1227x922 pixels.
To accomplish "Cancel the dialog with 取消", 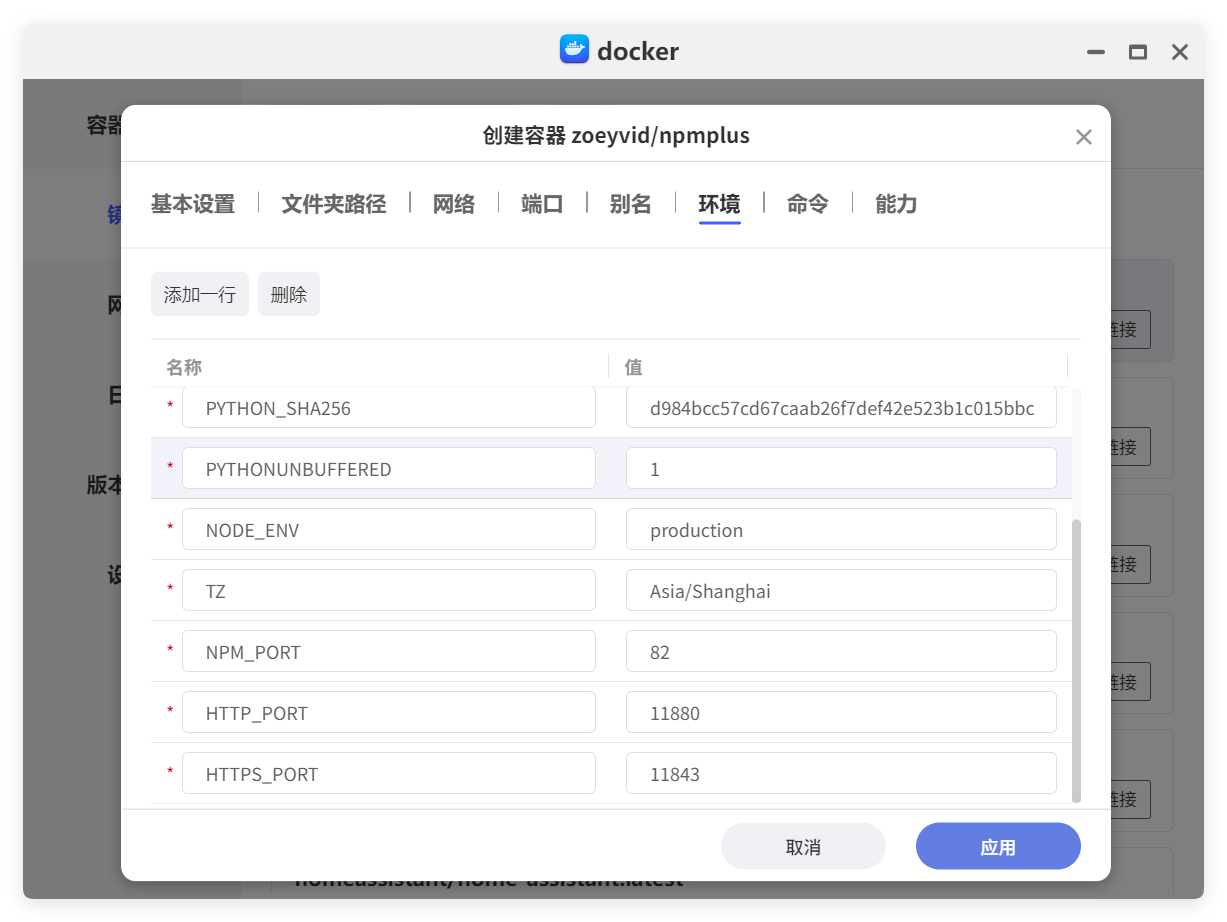I will tap(803, 845).
